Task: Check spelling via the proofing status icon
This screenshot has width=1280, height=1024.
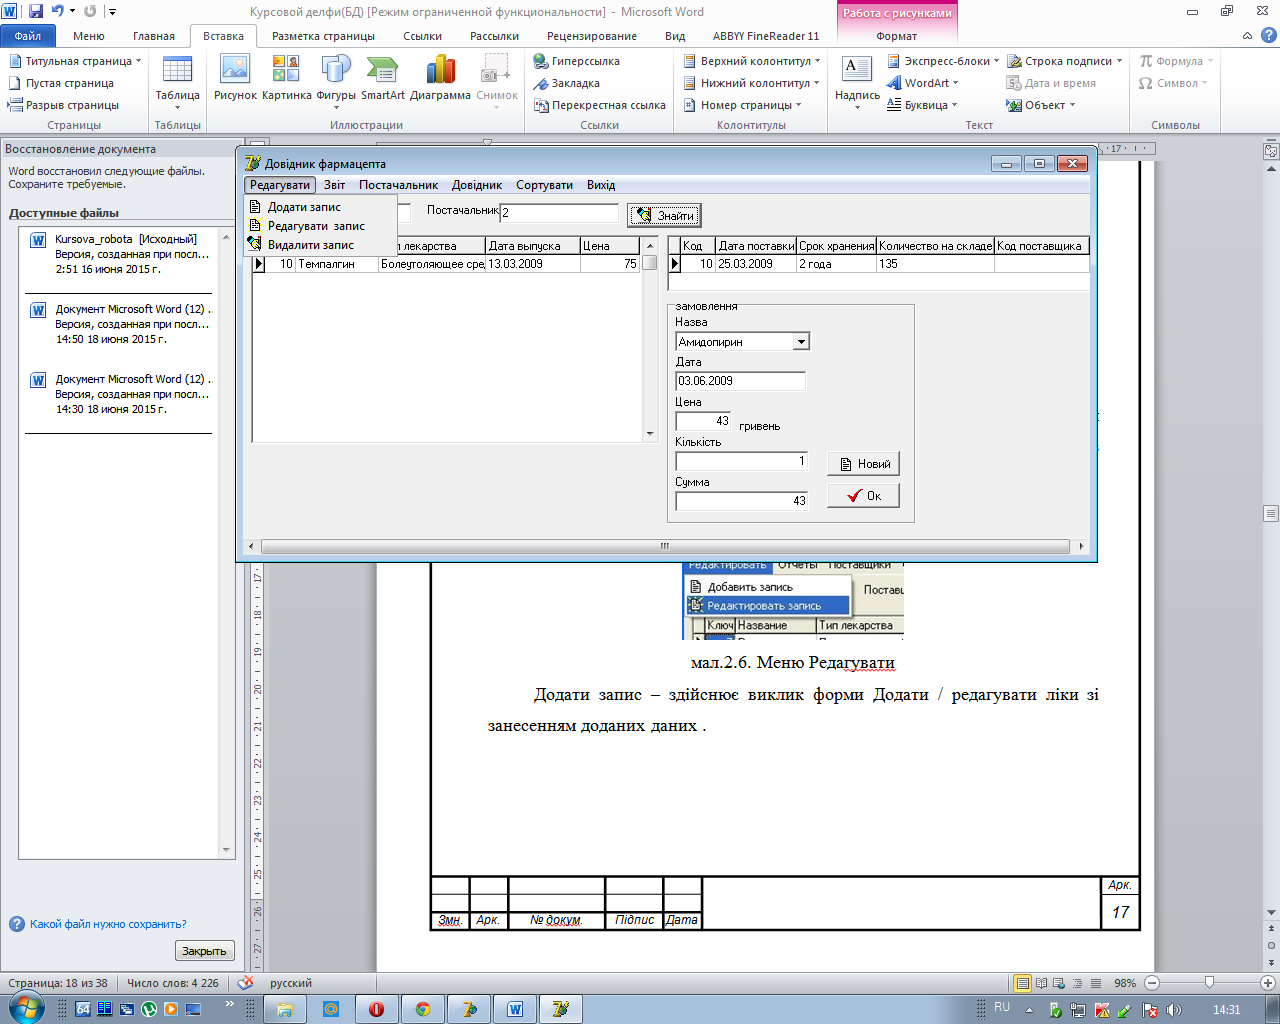Action: tap(245, 983)
